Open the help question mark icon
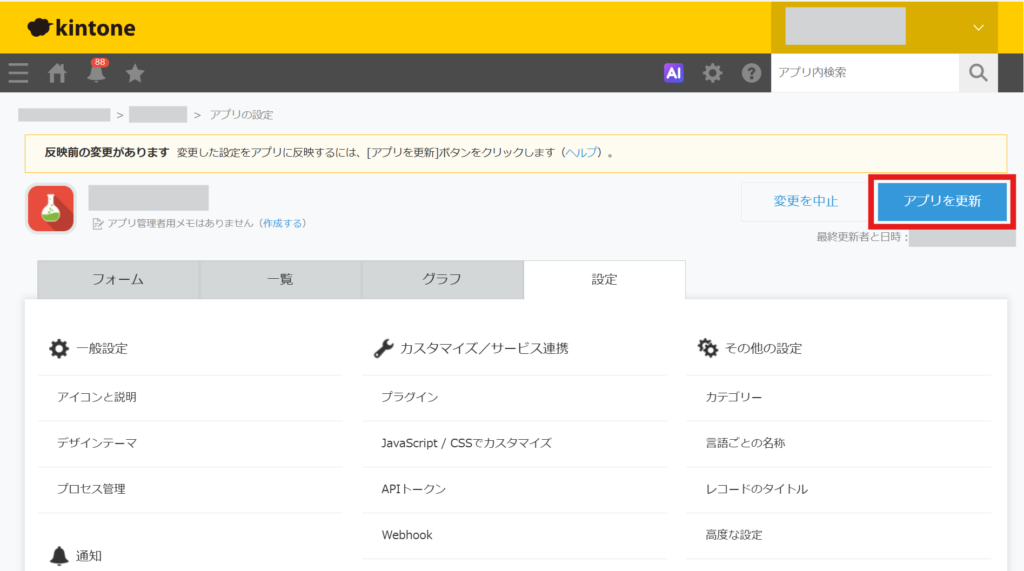This screenshot has width=1024, height=571. (x=751, y=73)
